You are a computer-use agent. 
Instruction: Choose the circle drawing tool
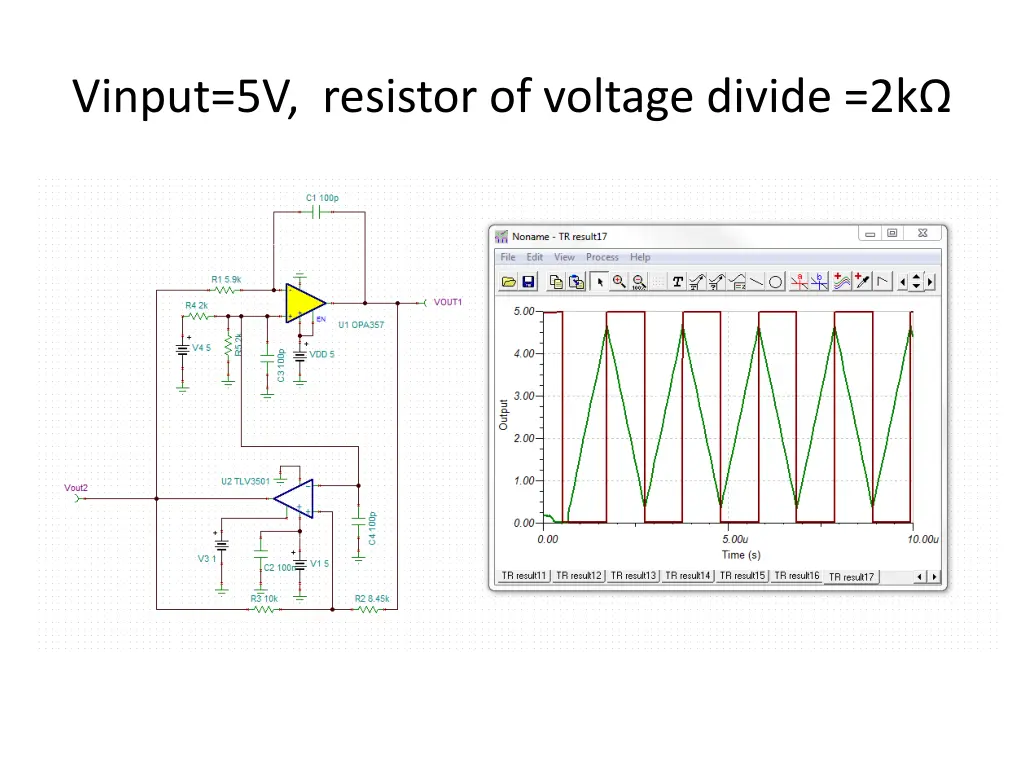click(775, 282)
